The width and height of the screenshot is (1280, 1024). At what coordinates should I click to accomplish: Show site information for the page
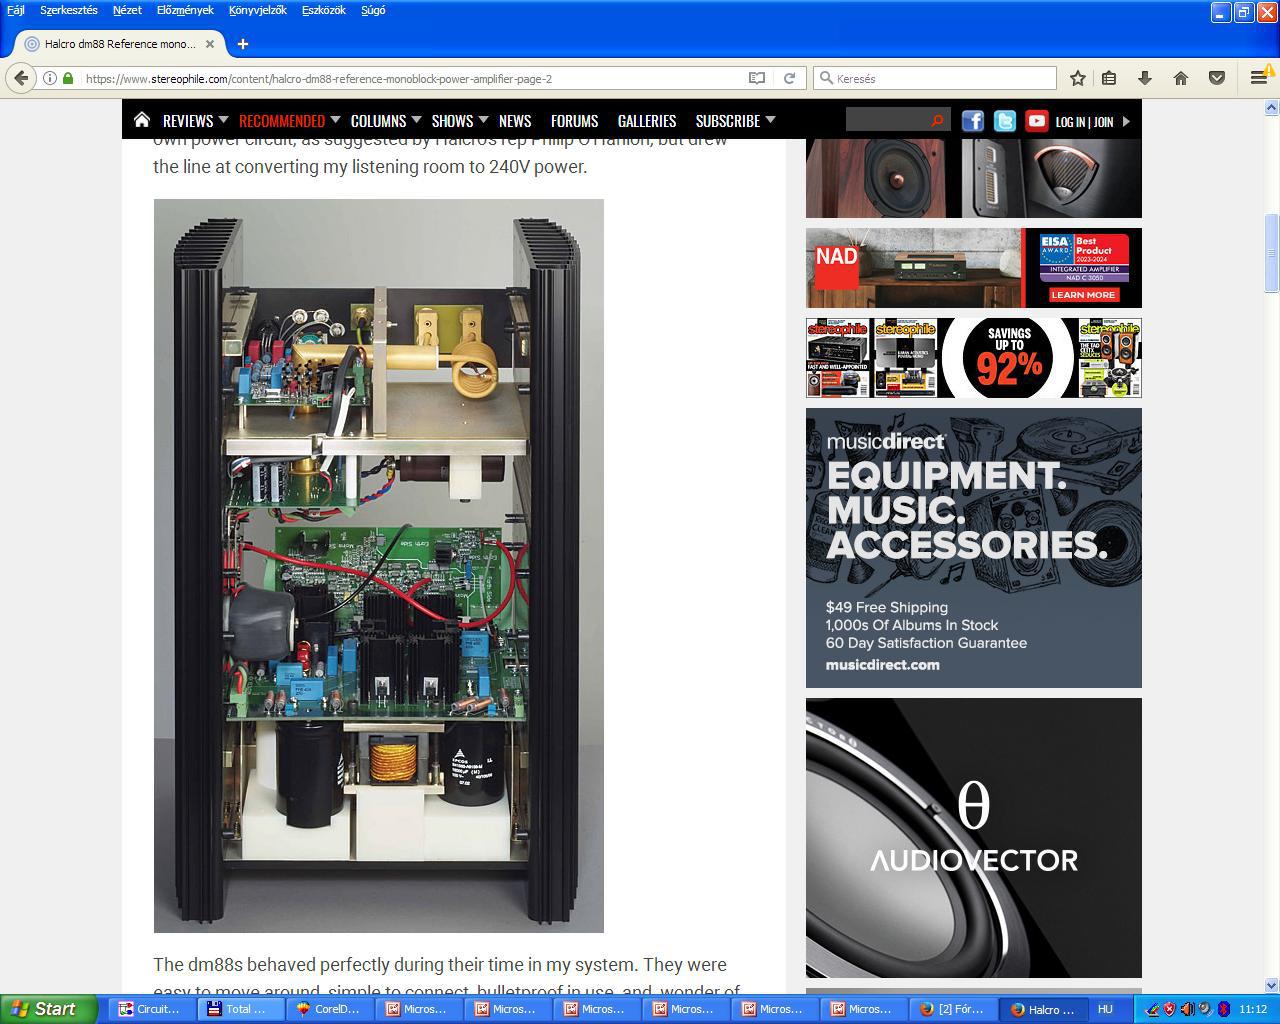point(50,78)
